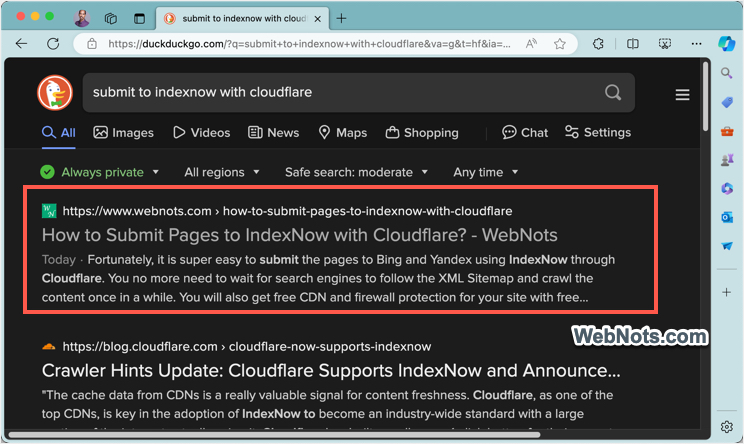
Task: Expand the All regions dropdown
Action: point(222,172)
